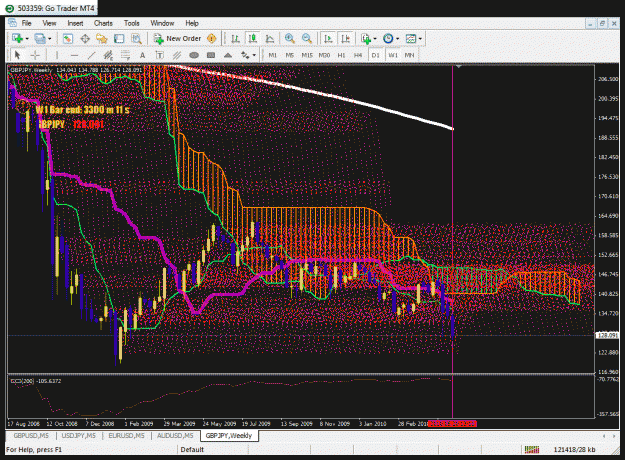The height and width of the screenshot is (460, 625).
Task: Open the Navigator folder-star icon
Action: pos(102,39)
